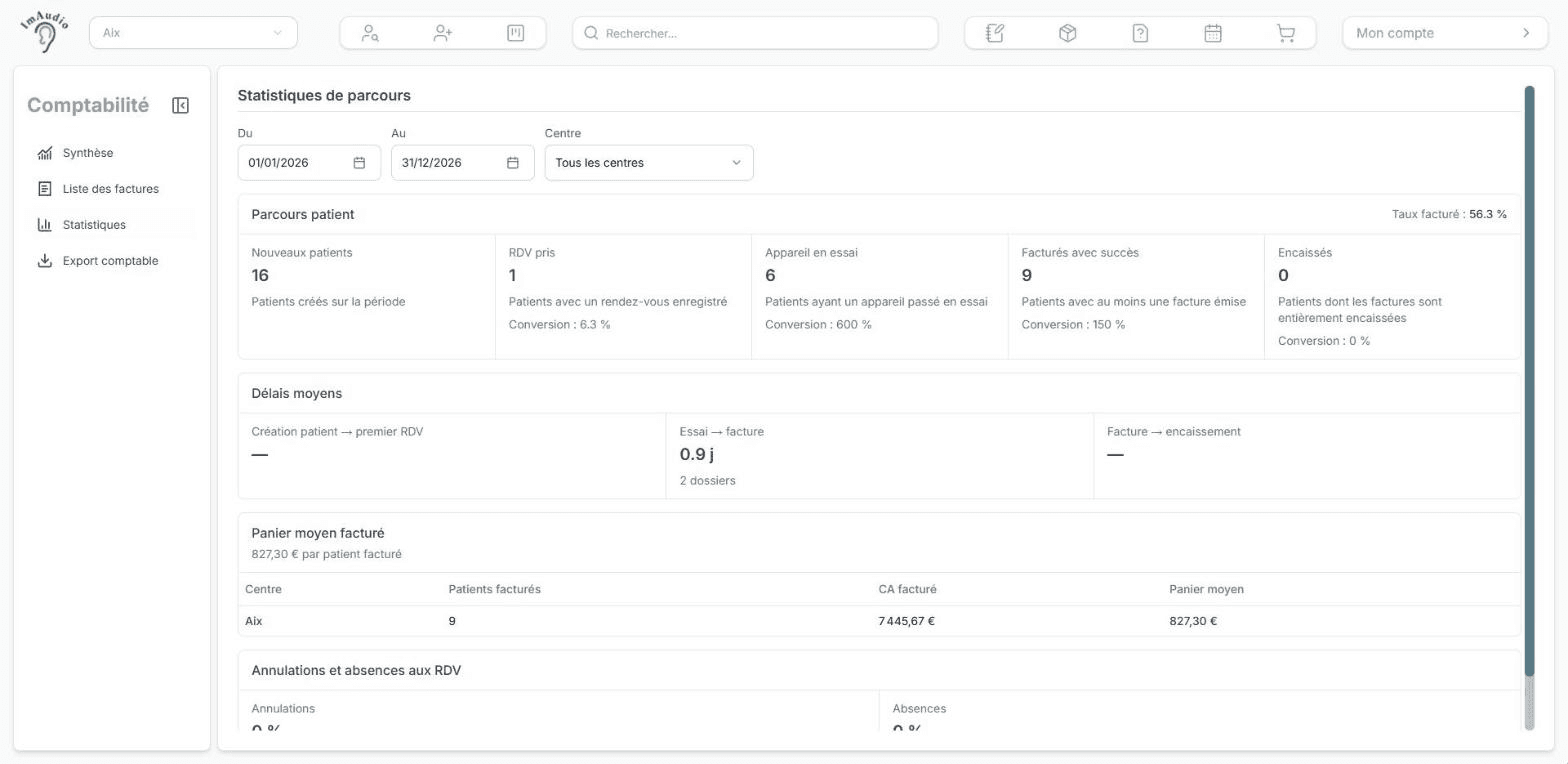Click the 0.9 j delay value
Image resolution: width=1568 pixels, height=764 pixels.
point(696,454)
